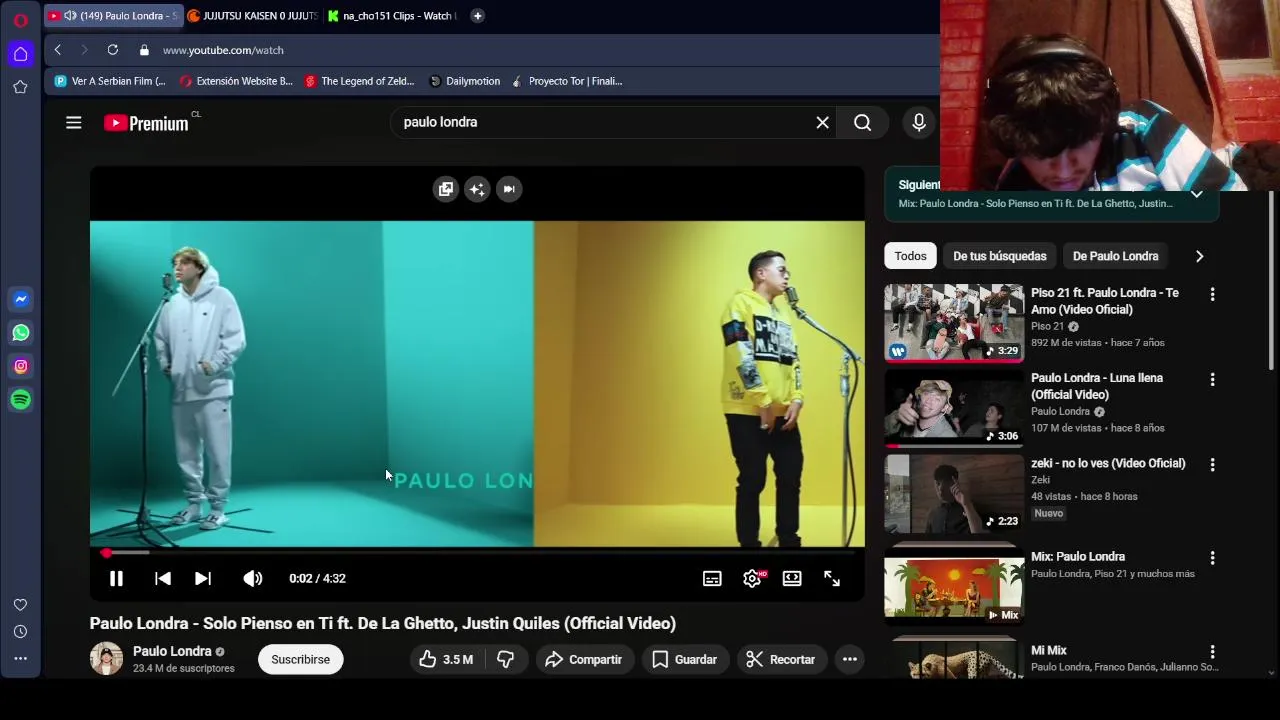Open The Legend of Zelda bookmark

tap(360, 81)
